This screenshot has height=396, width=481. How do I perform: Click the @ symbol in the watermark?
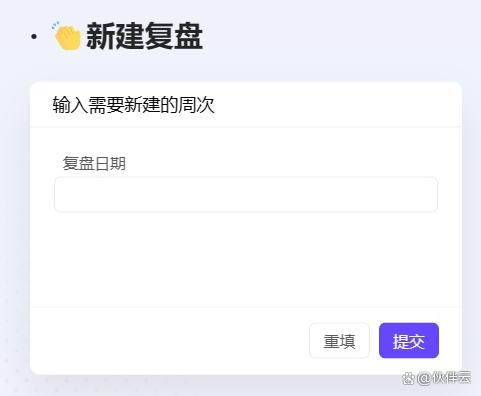(423, 378)
